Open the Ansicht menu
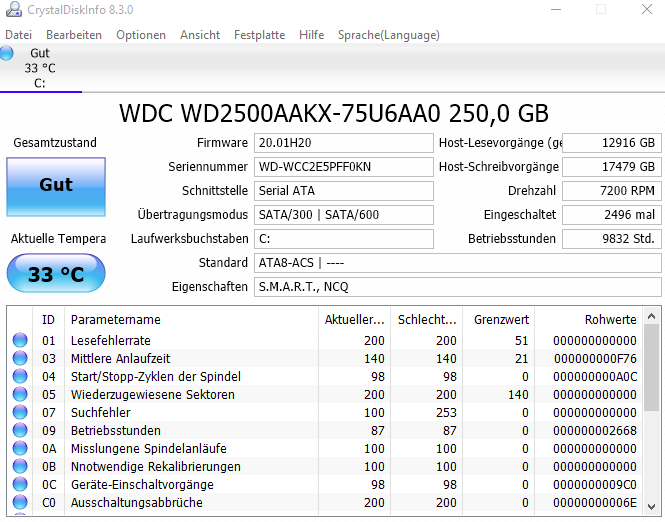665x522 pixels. pyautogui.click(x=200, y=35)
